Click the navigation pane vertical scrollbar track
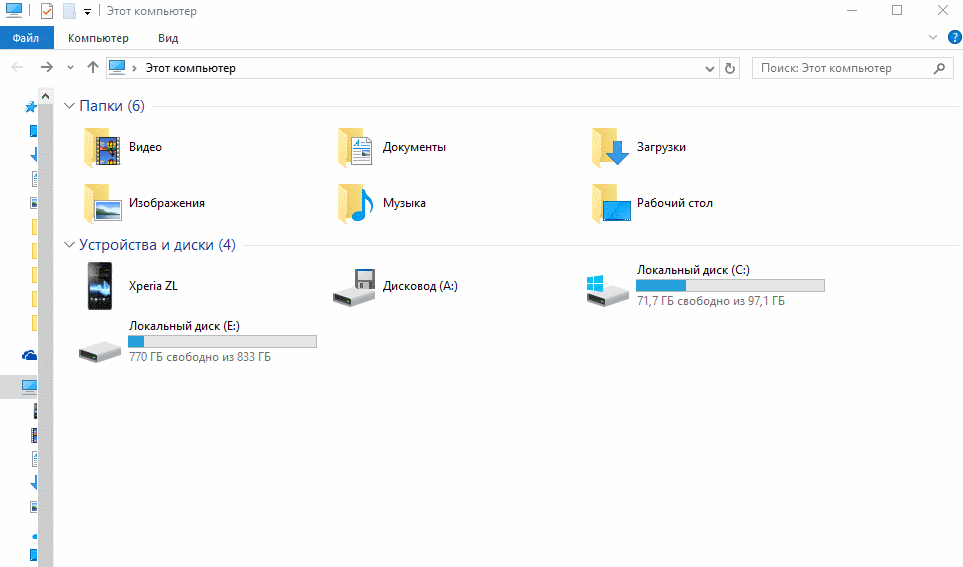 point(45,335)
